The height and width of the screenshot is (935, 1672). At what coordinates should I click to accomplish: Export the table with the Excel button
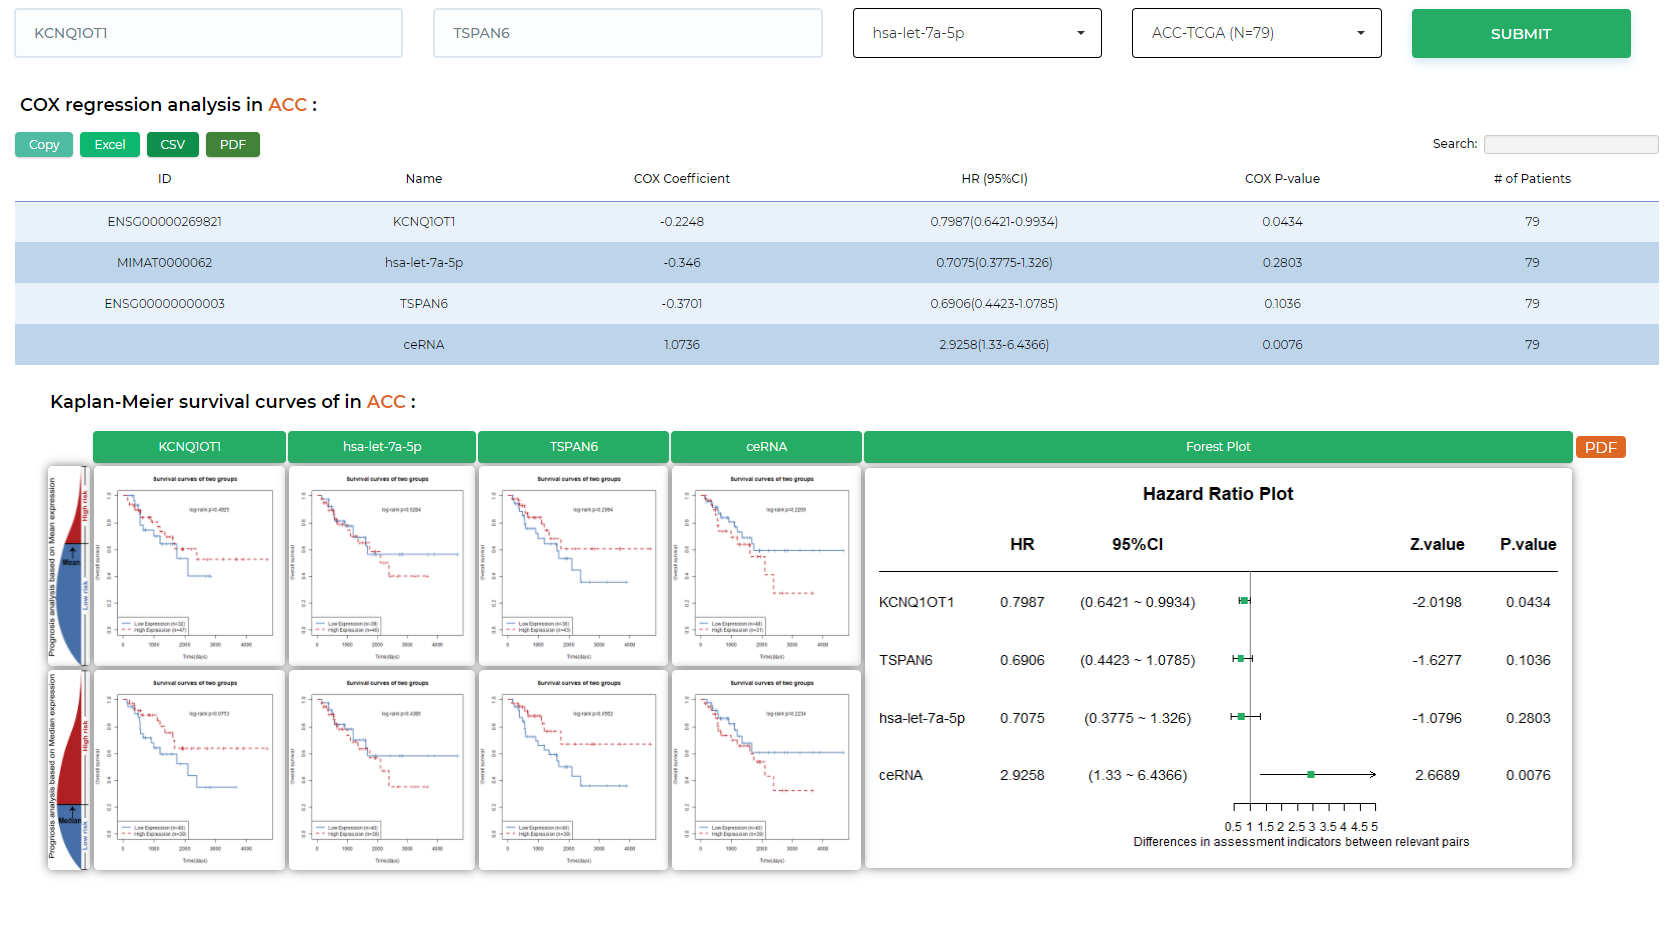(110, 145)
